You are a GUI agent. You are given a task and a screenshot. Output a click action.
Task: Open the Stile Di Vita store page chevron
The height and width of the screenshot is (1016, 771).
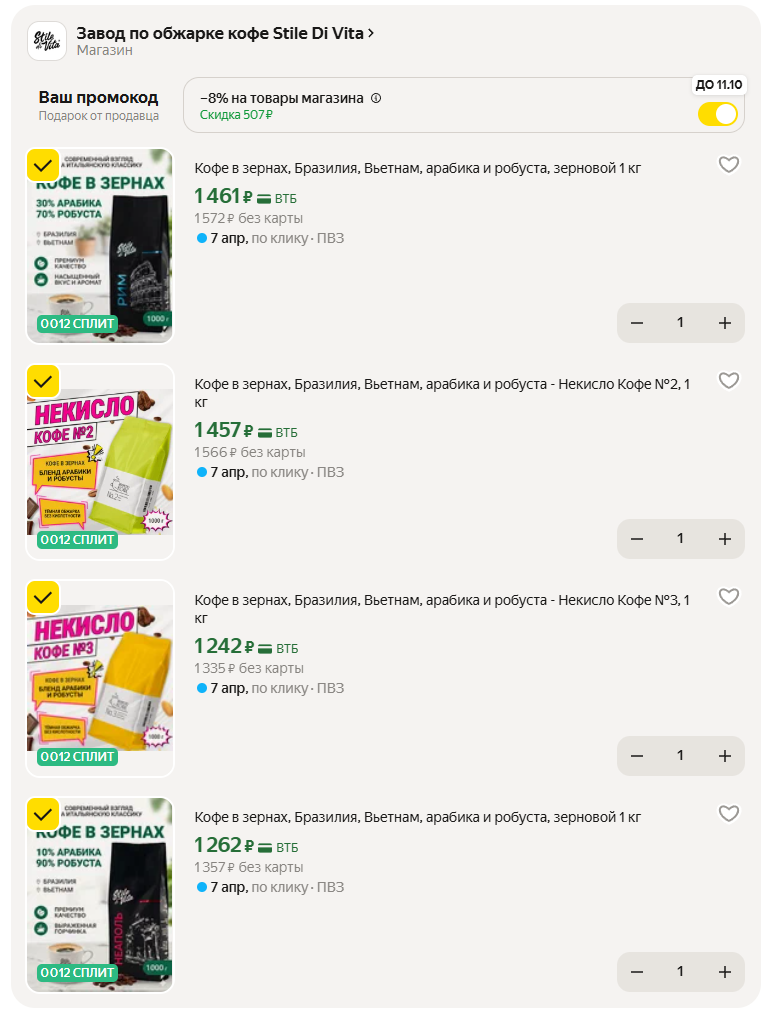[372, 33]
